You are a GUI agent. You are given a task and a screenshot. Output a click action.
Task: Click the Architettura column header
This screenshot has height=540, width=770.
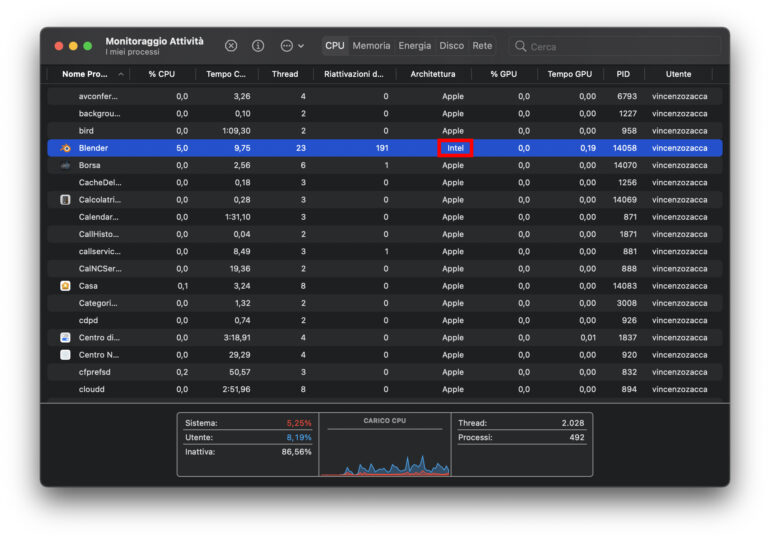coord(432,74)
